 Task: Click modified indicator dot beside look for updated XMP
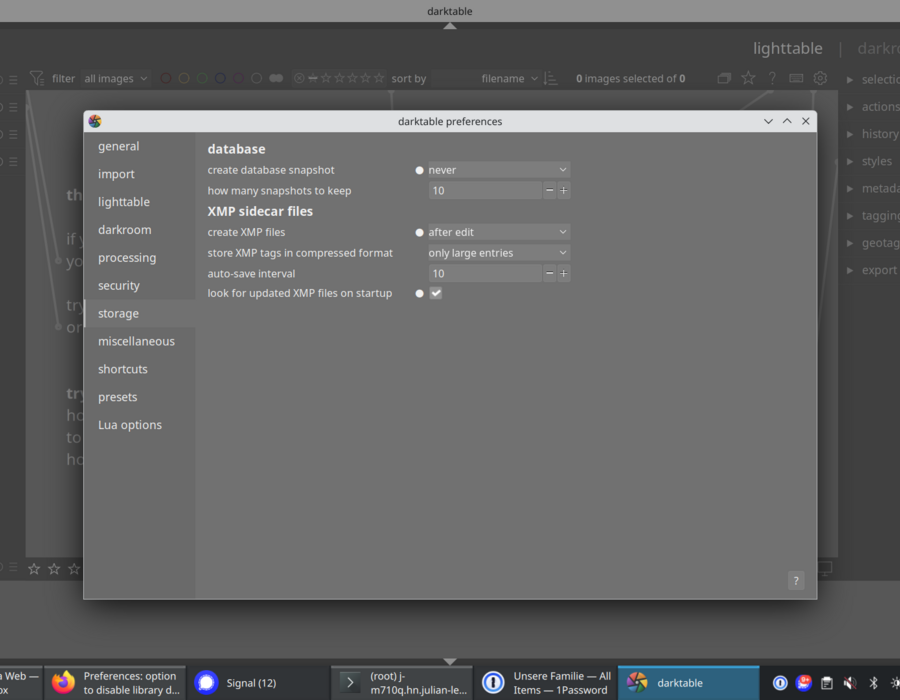pos(419,294)
